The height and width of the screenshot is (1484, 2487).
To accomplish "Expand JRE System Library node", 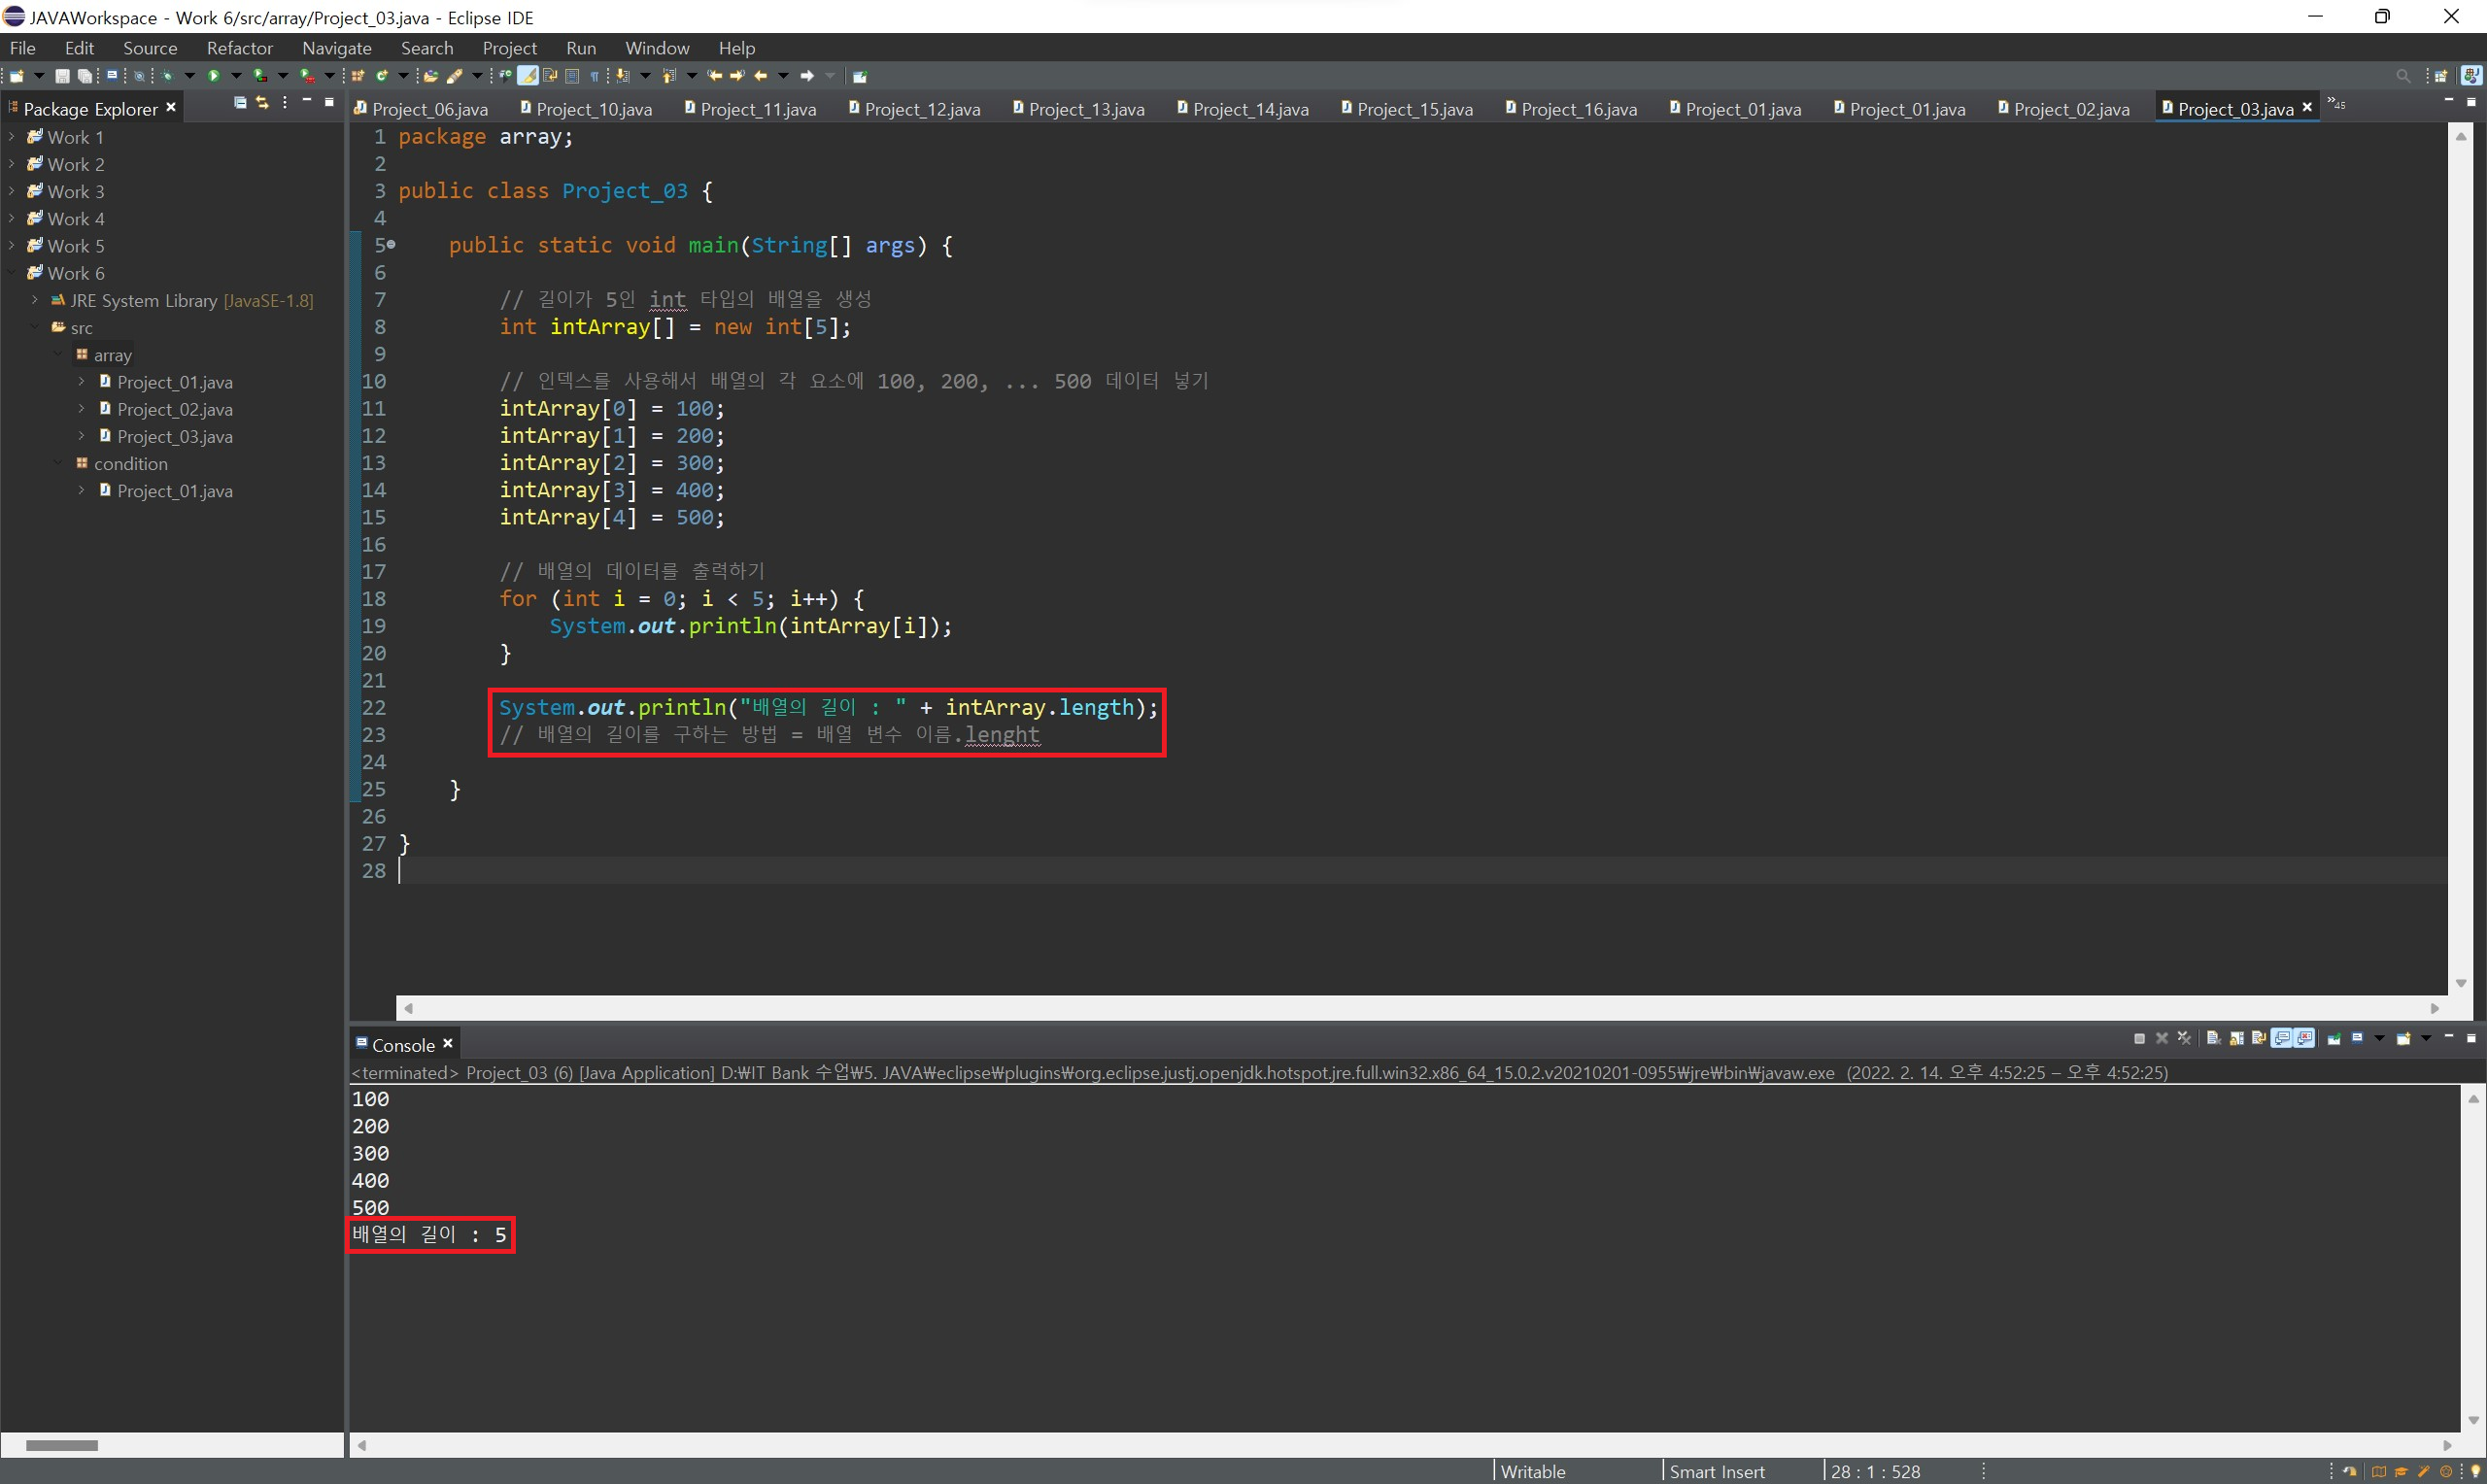I will pos(34,300).
